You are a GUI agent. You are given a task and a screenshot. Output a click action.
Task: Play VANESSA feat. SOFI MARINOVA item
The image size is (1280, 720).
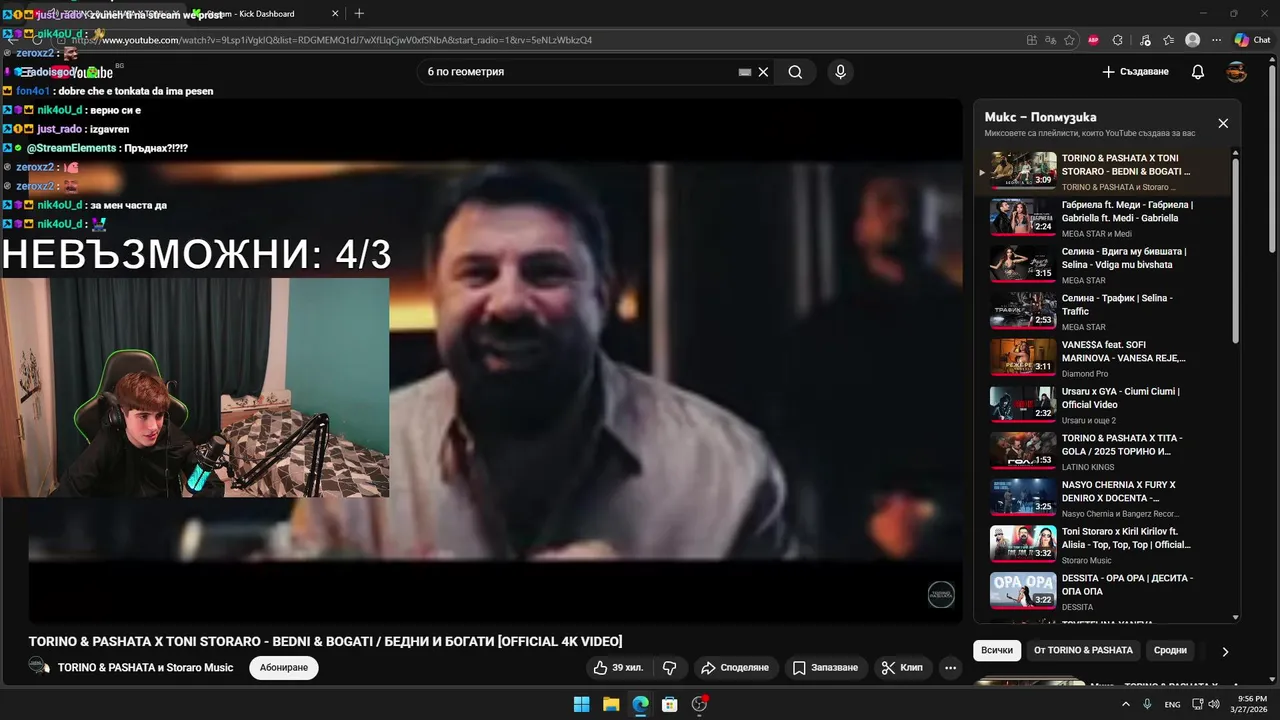[x=1104, y=358]
